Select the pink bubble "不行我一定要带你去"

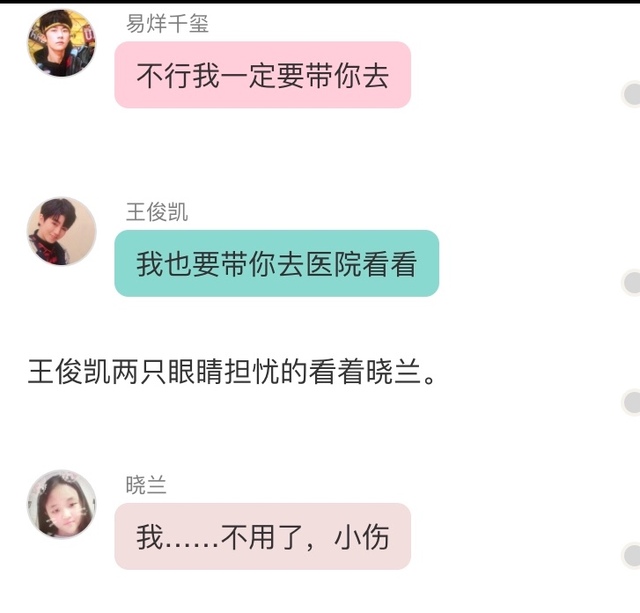[262, 75]
